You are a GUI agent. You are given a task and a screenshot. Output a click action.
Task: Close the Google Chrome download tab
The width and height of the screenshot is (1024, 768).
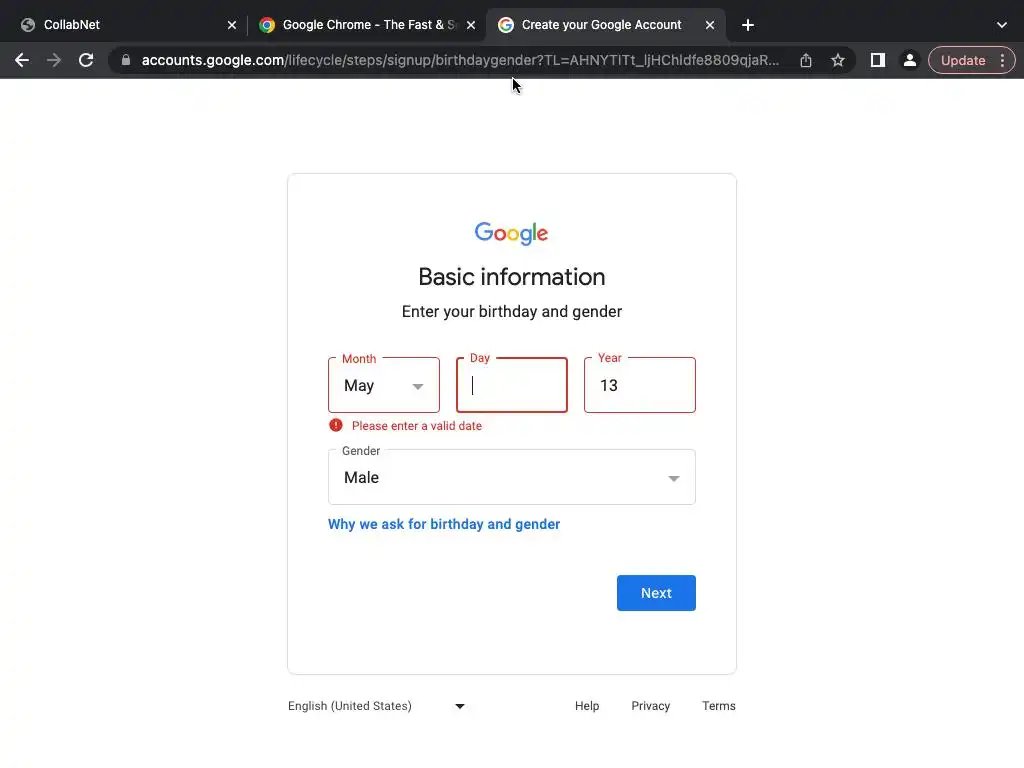[471, 25]
